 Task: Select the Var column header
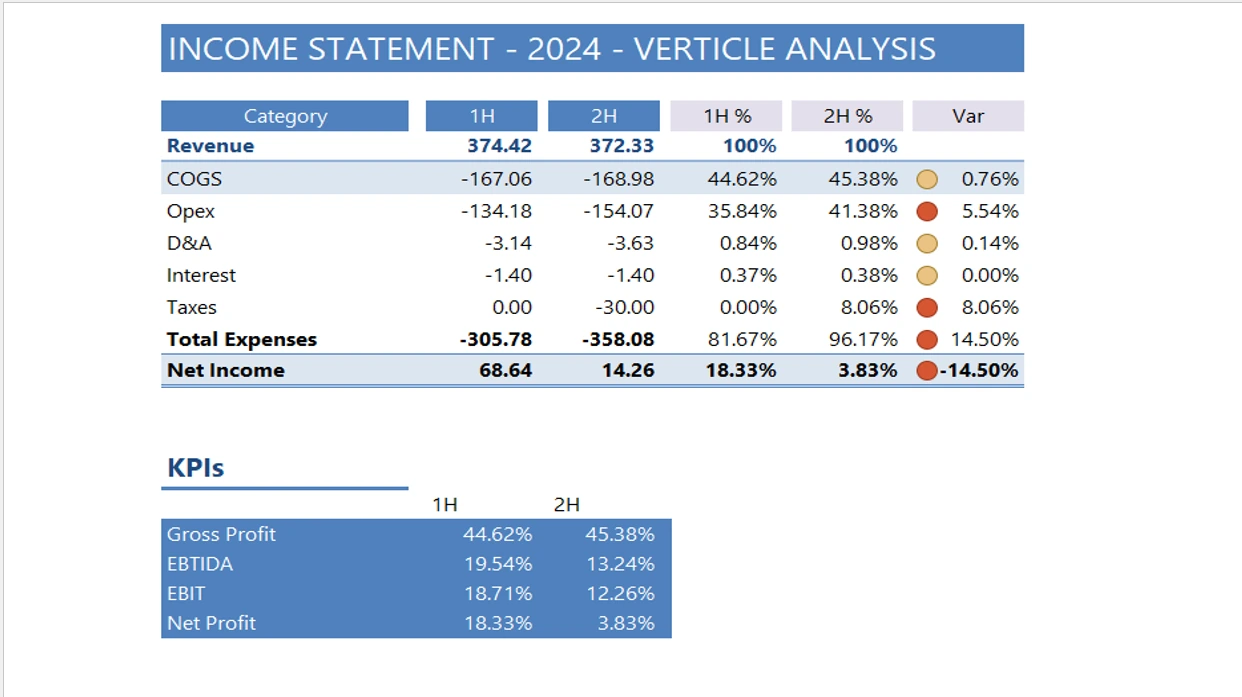(x=968, y=116)
